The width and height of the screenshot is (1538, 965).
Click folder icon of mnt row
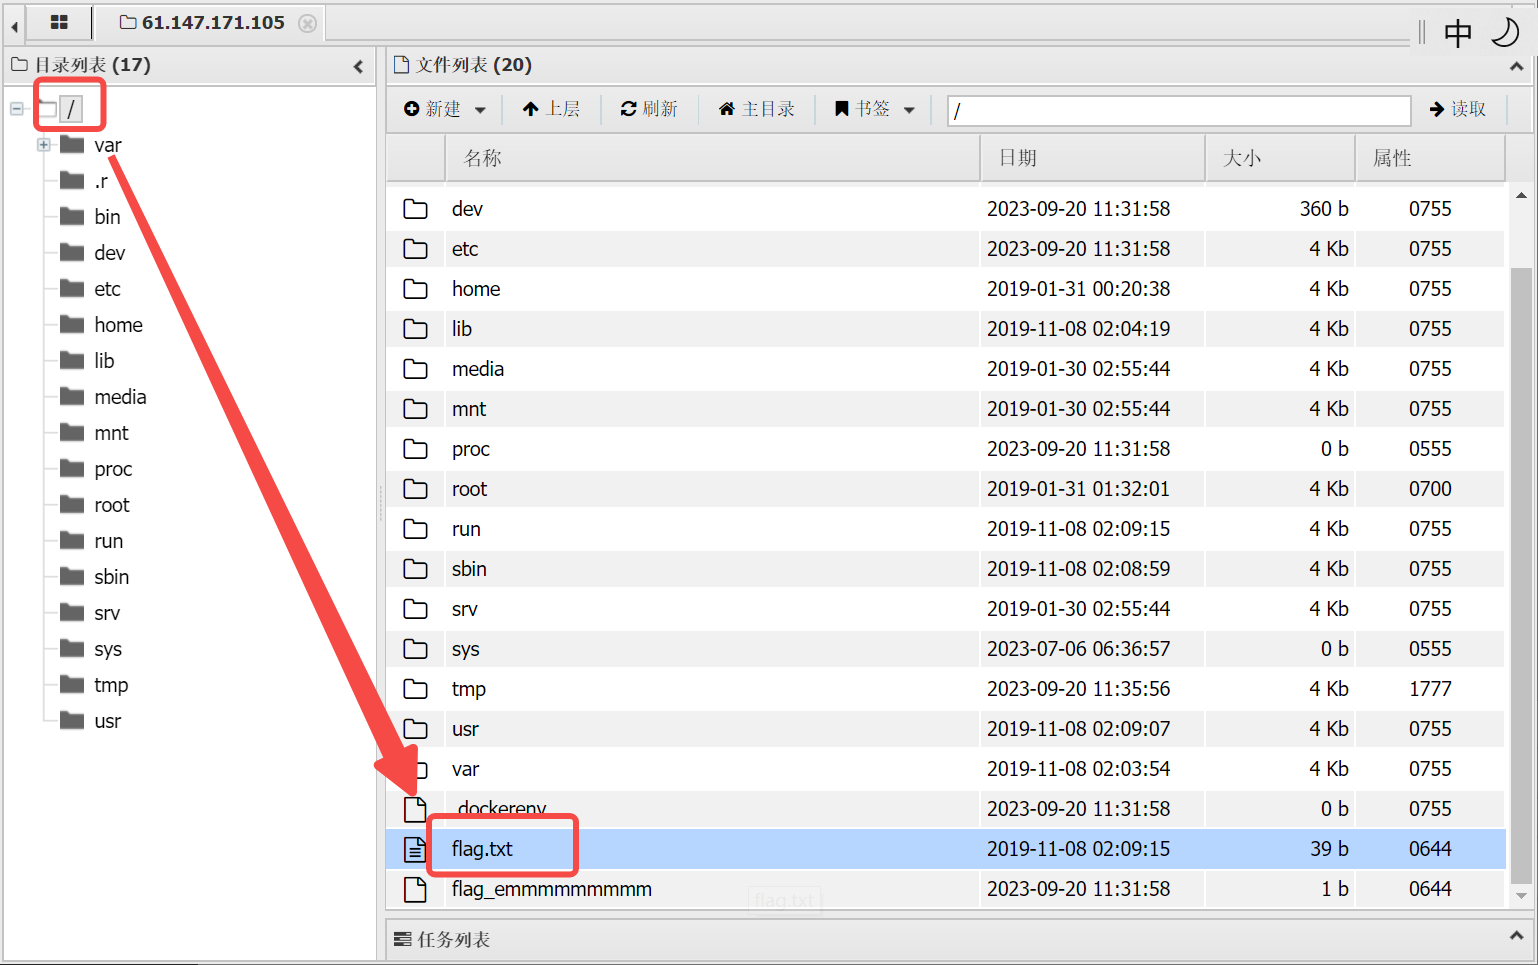[x=415, y=409]
